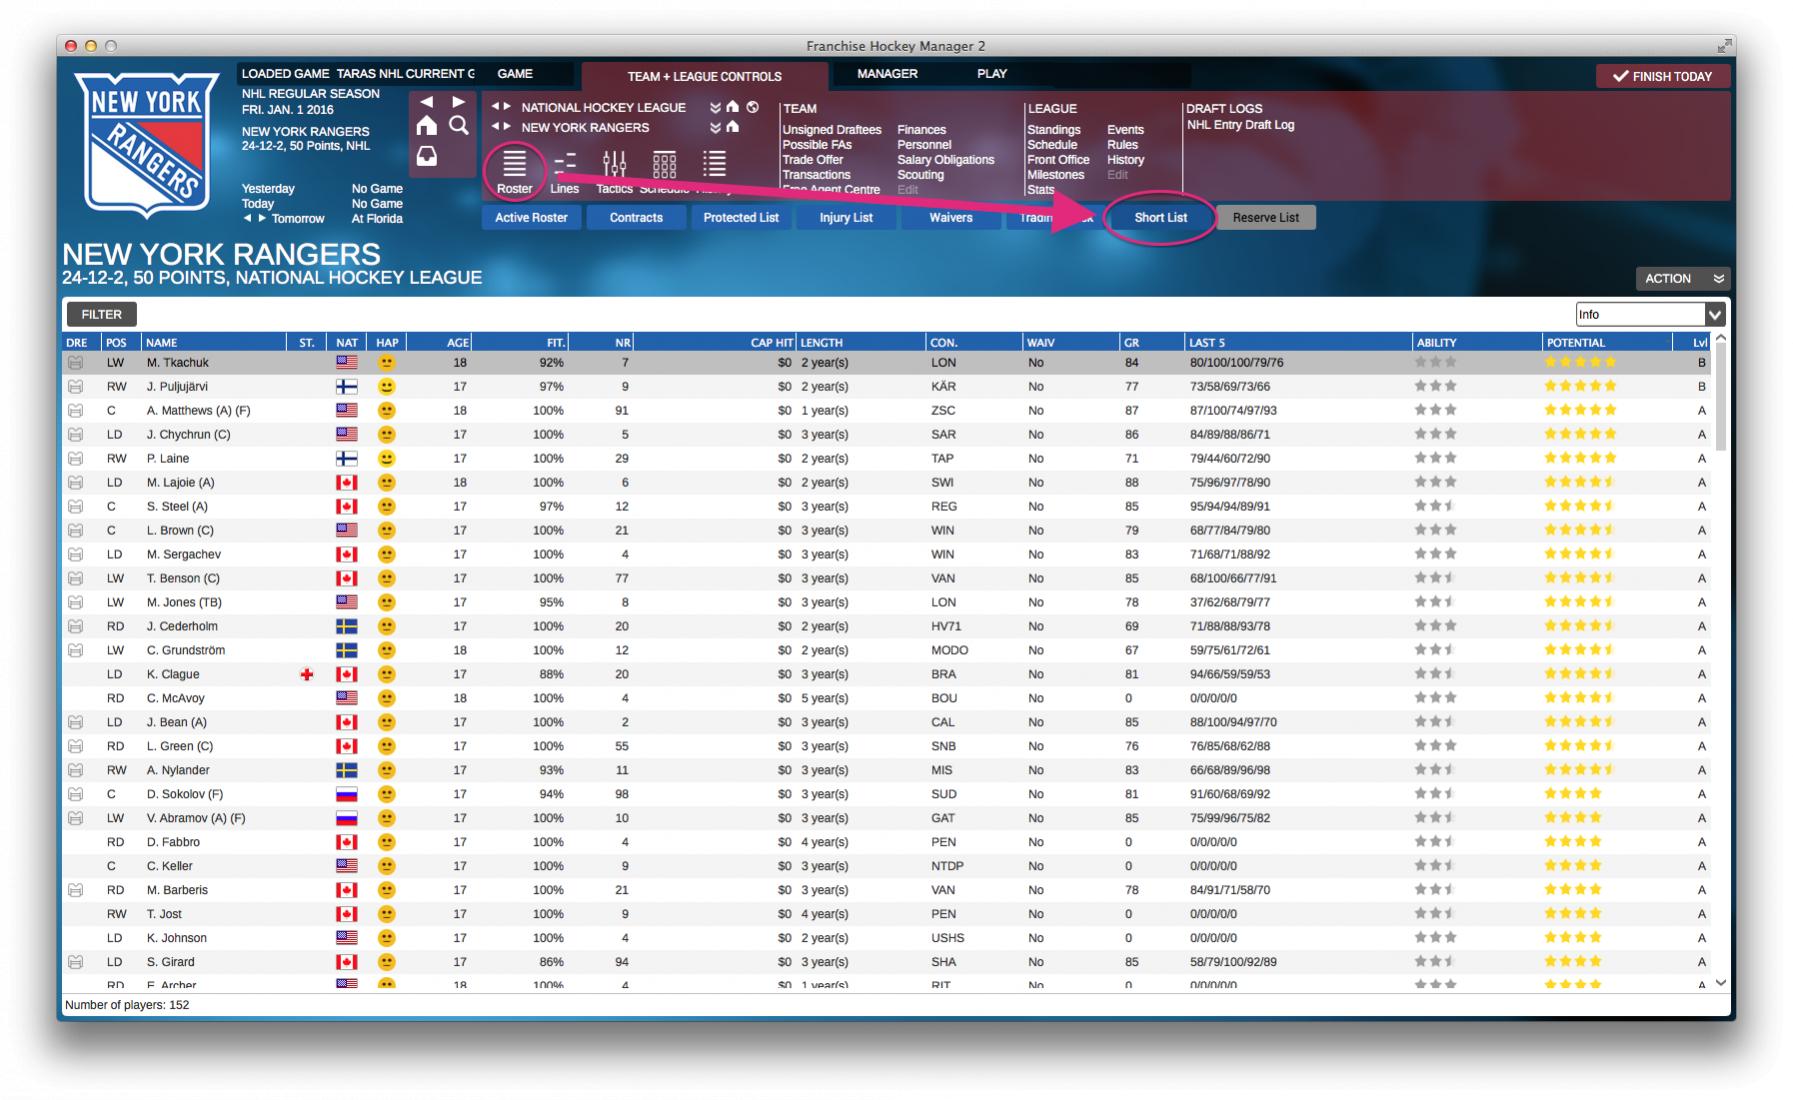Open the Standings link under League
This screenshot has width=1793, height=1100.
pyautogui.click(x=1053, y=130)
